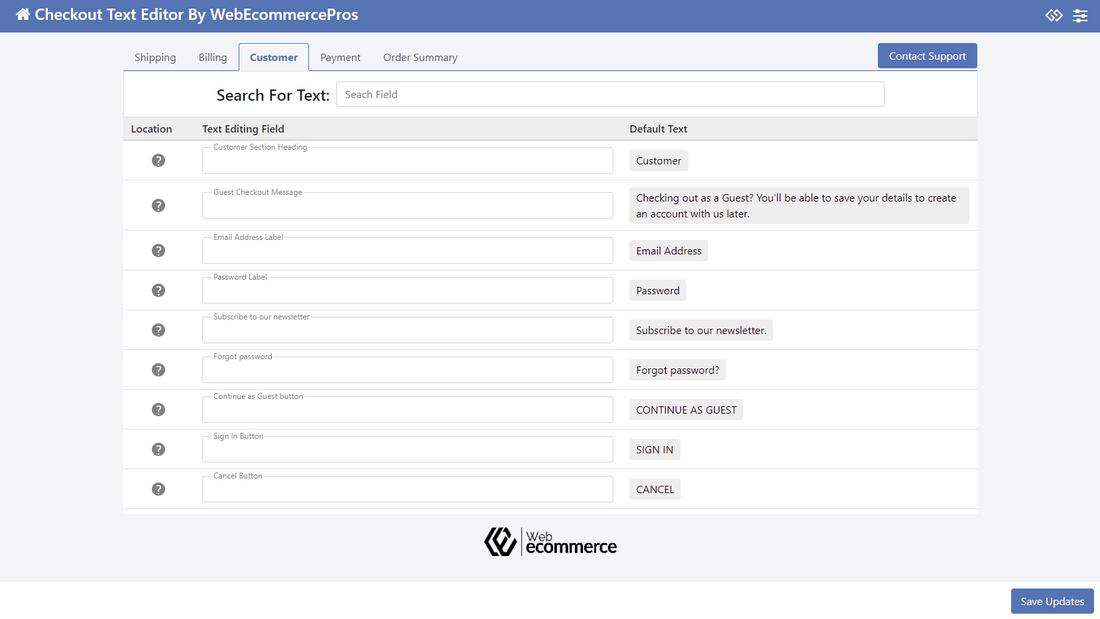Click the Save Updates button
Image resolution: width=1100 pixels, height=619 pixels.
coord(1052,601)
